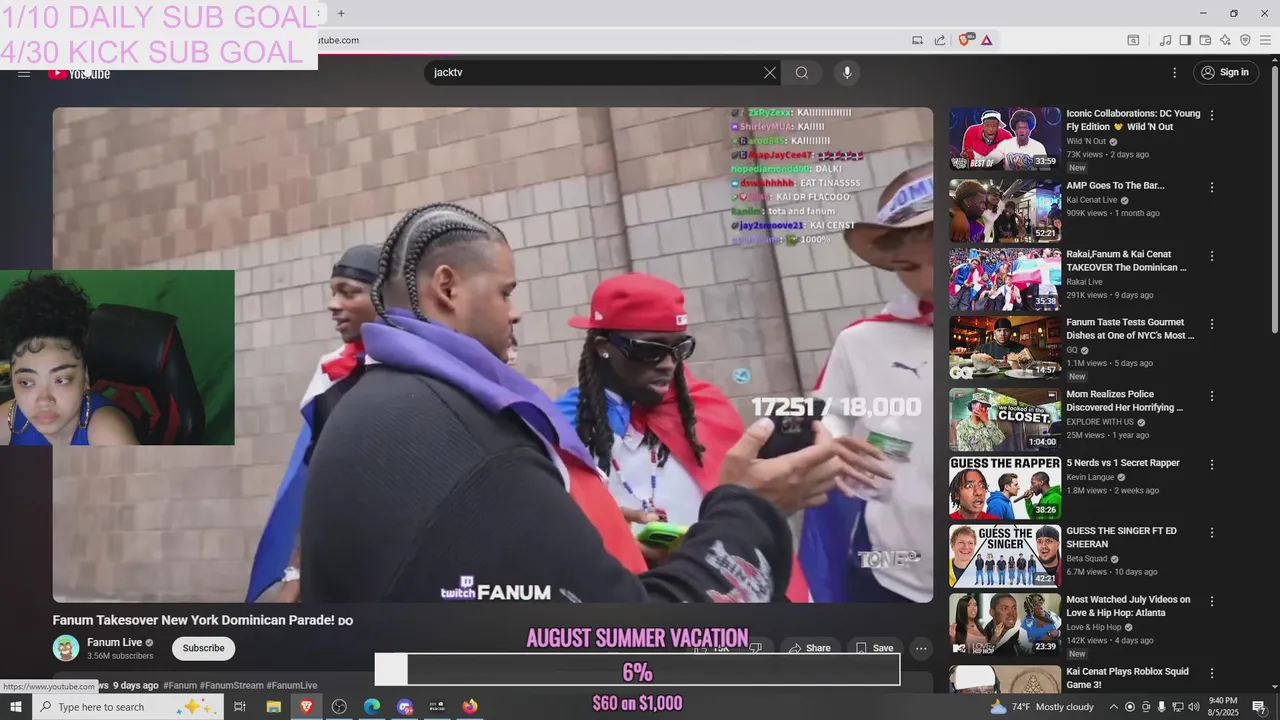This screenshot has width=1280, height=720.
Task: Open a new browser tab
Action: click(x=341, y=13)
